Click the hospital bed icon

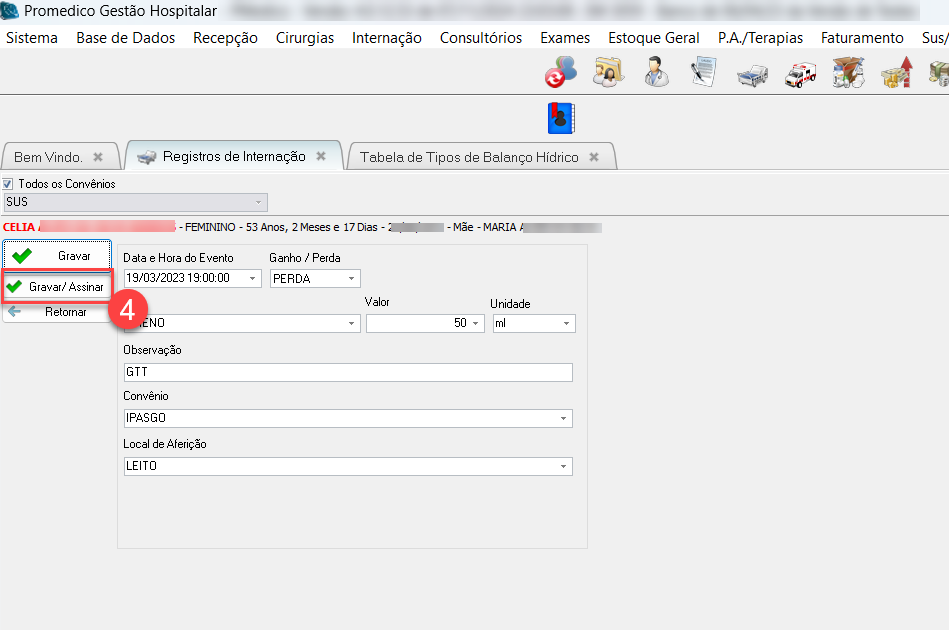(752, 74)
